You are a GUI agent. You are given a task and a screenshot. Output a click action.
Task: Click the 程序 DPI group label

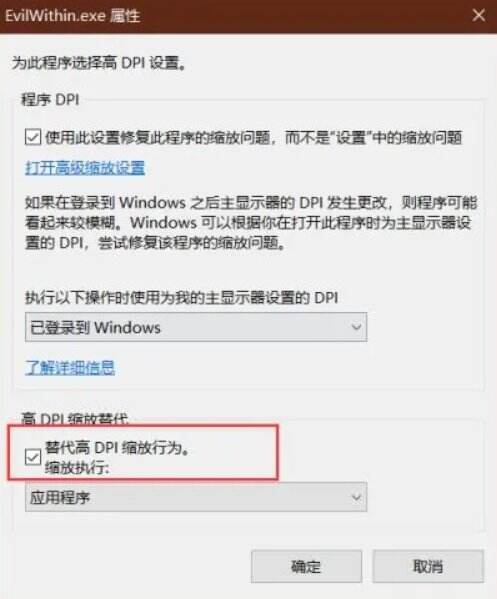point(50,100)
